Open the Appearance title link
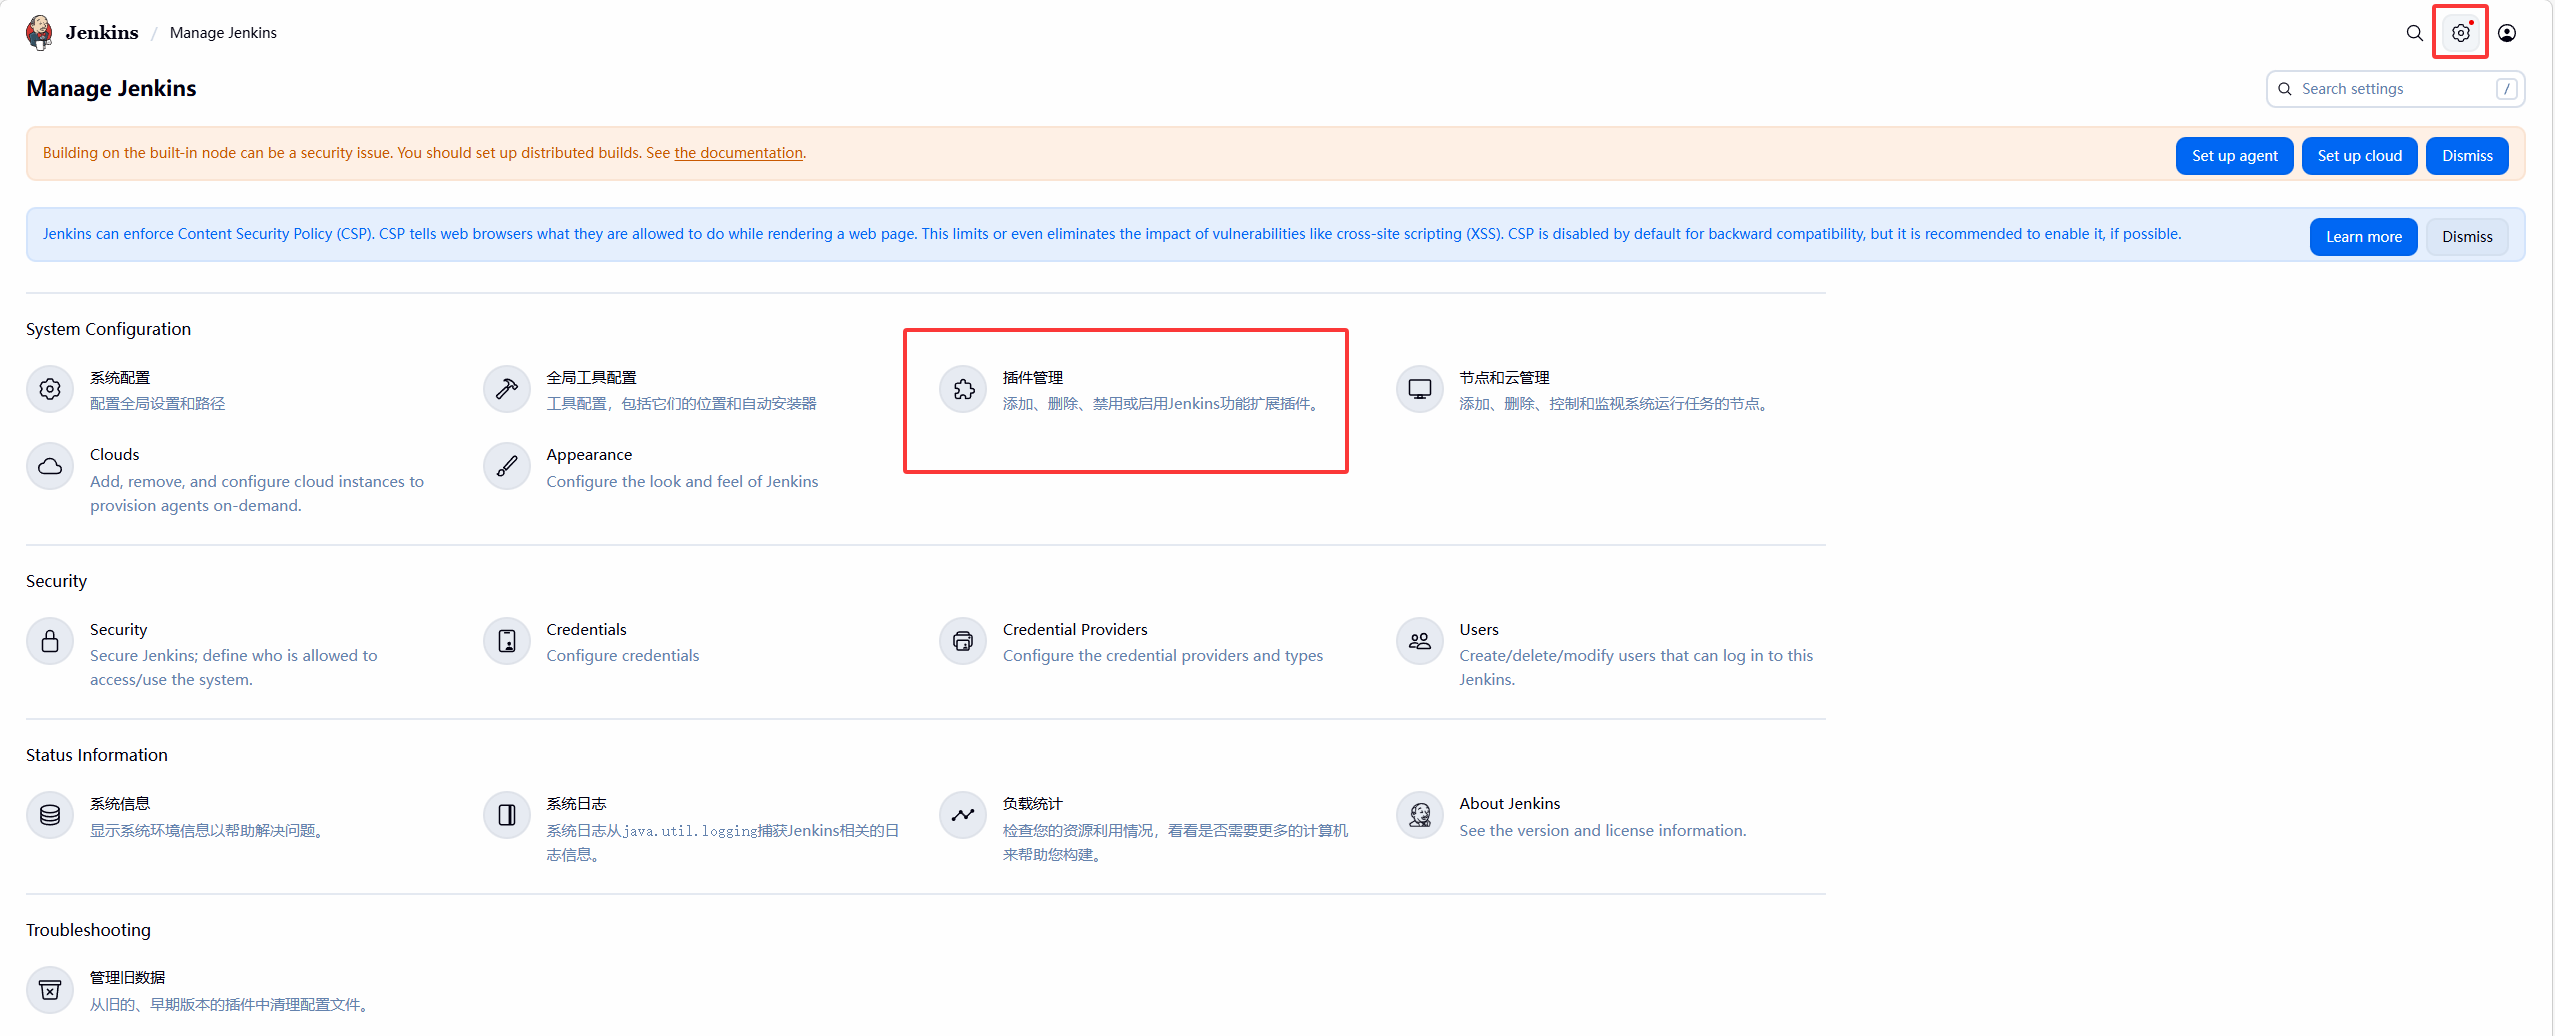 click(589, 455)
